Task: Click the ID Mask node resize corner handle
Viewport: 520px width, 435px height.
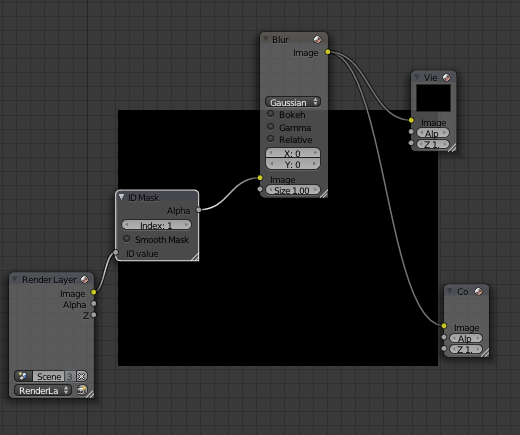Action: click(195, 257)
